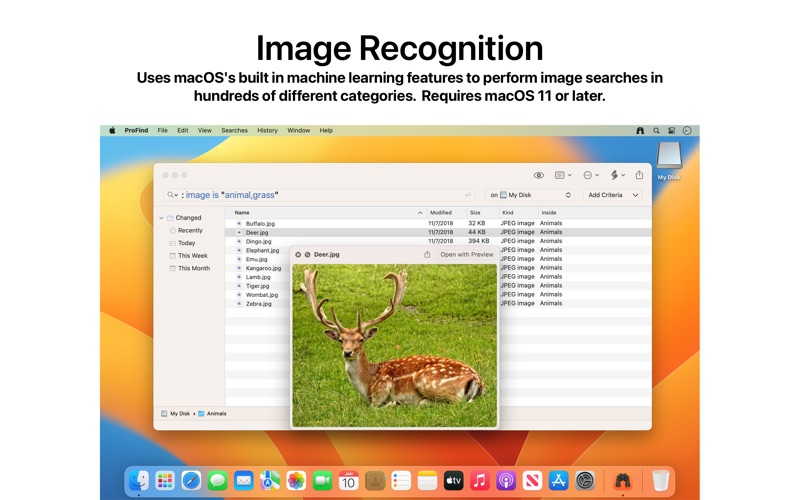Viewport: 800px width, 500px height.
Task: Toggle the Quick Look eye icon in toolbar
Action: point(538,175)
